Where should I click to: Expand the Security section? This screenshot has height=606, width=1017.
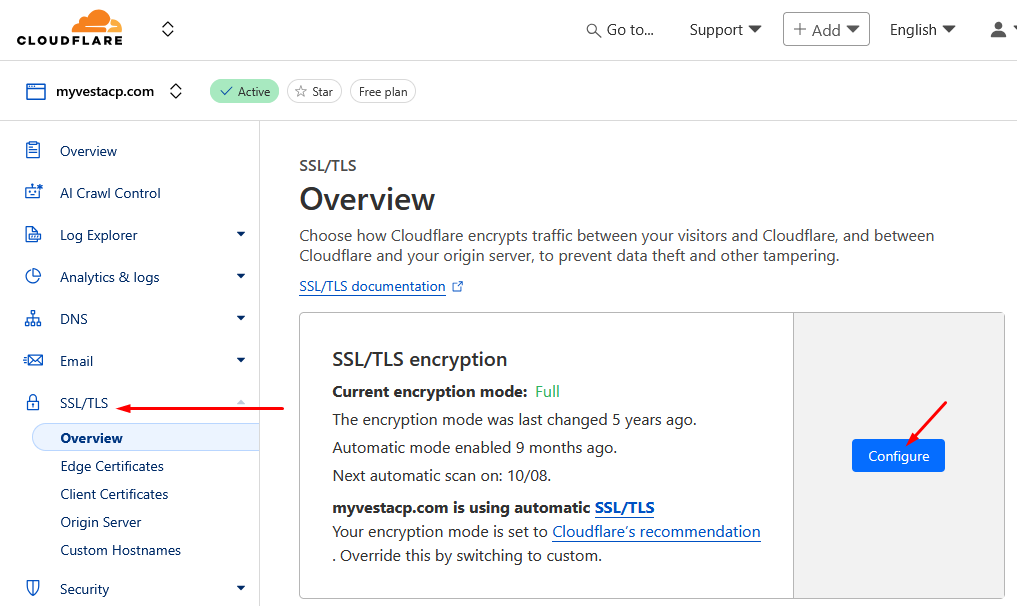[x=241, y=588]
